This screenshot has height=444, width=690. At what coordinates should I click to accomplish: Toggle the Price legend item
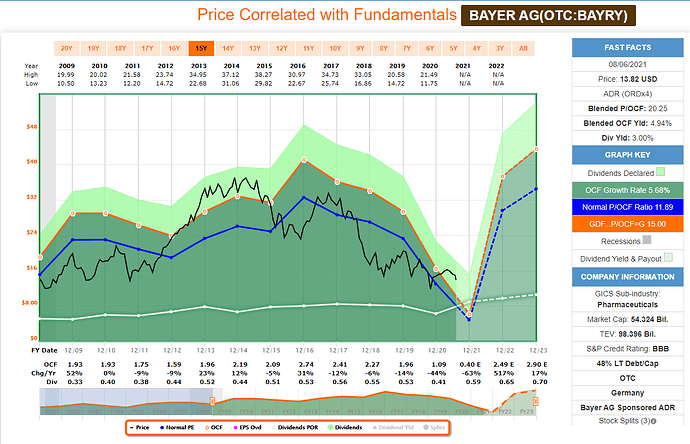140,427
